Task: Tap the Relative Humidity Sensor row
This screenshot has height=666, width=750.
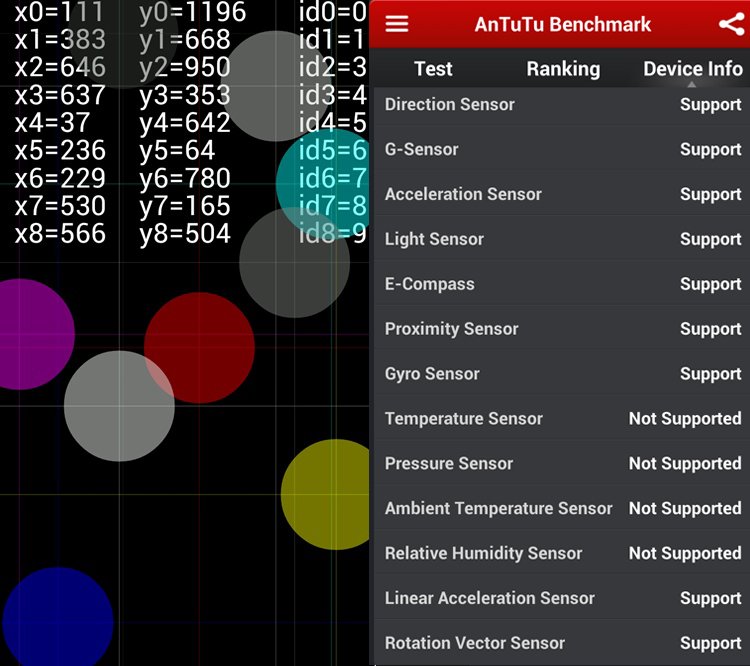Action: pos(562,553)
